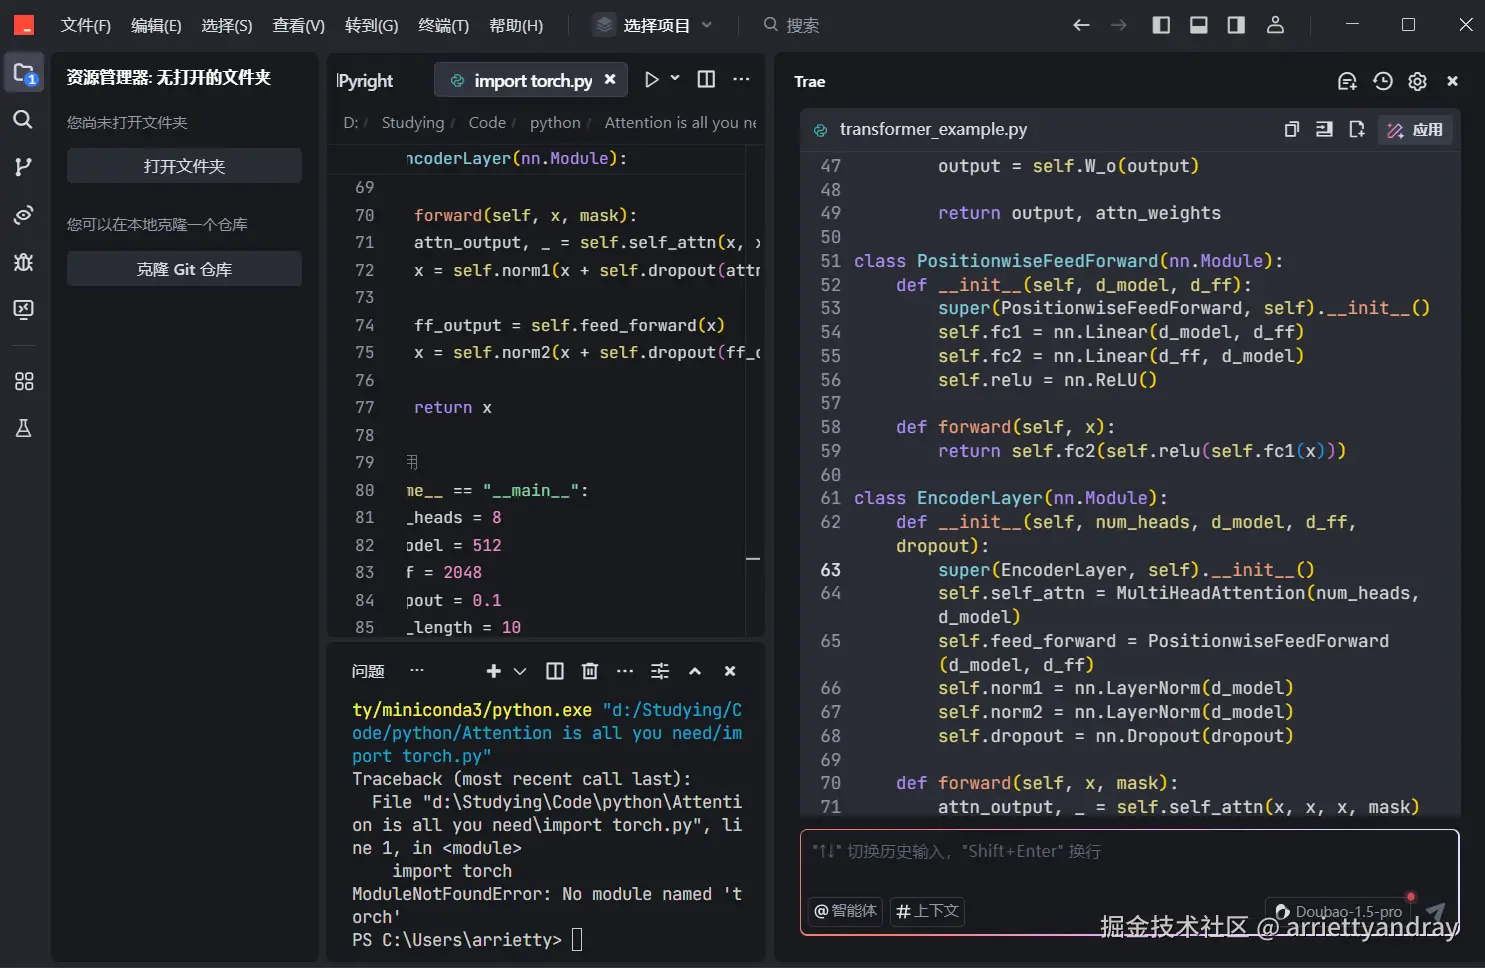Viewport: 1485px width, 968px height.
Task: Copy the transformer_example.py code block
Action: [x=1291, y=129]
